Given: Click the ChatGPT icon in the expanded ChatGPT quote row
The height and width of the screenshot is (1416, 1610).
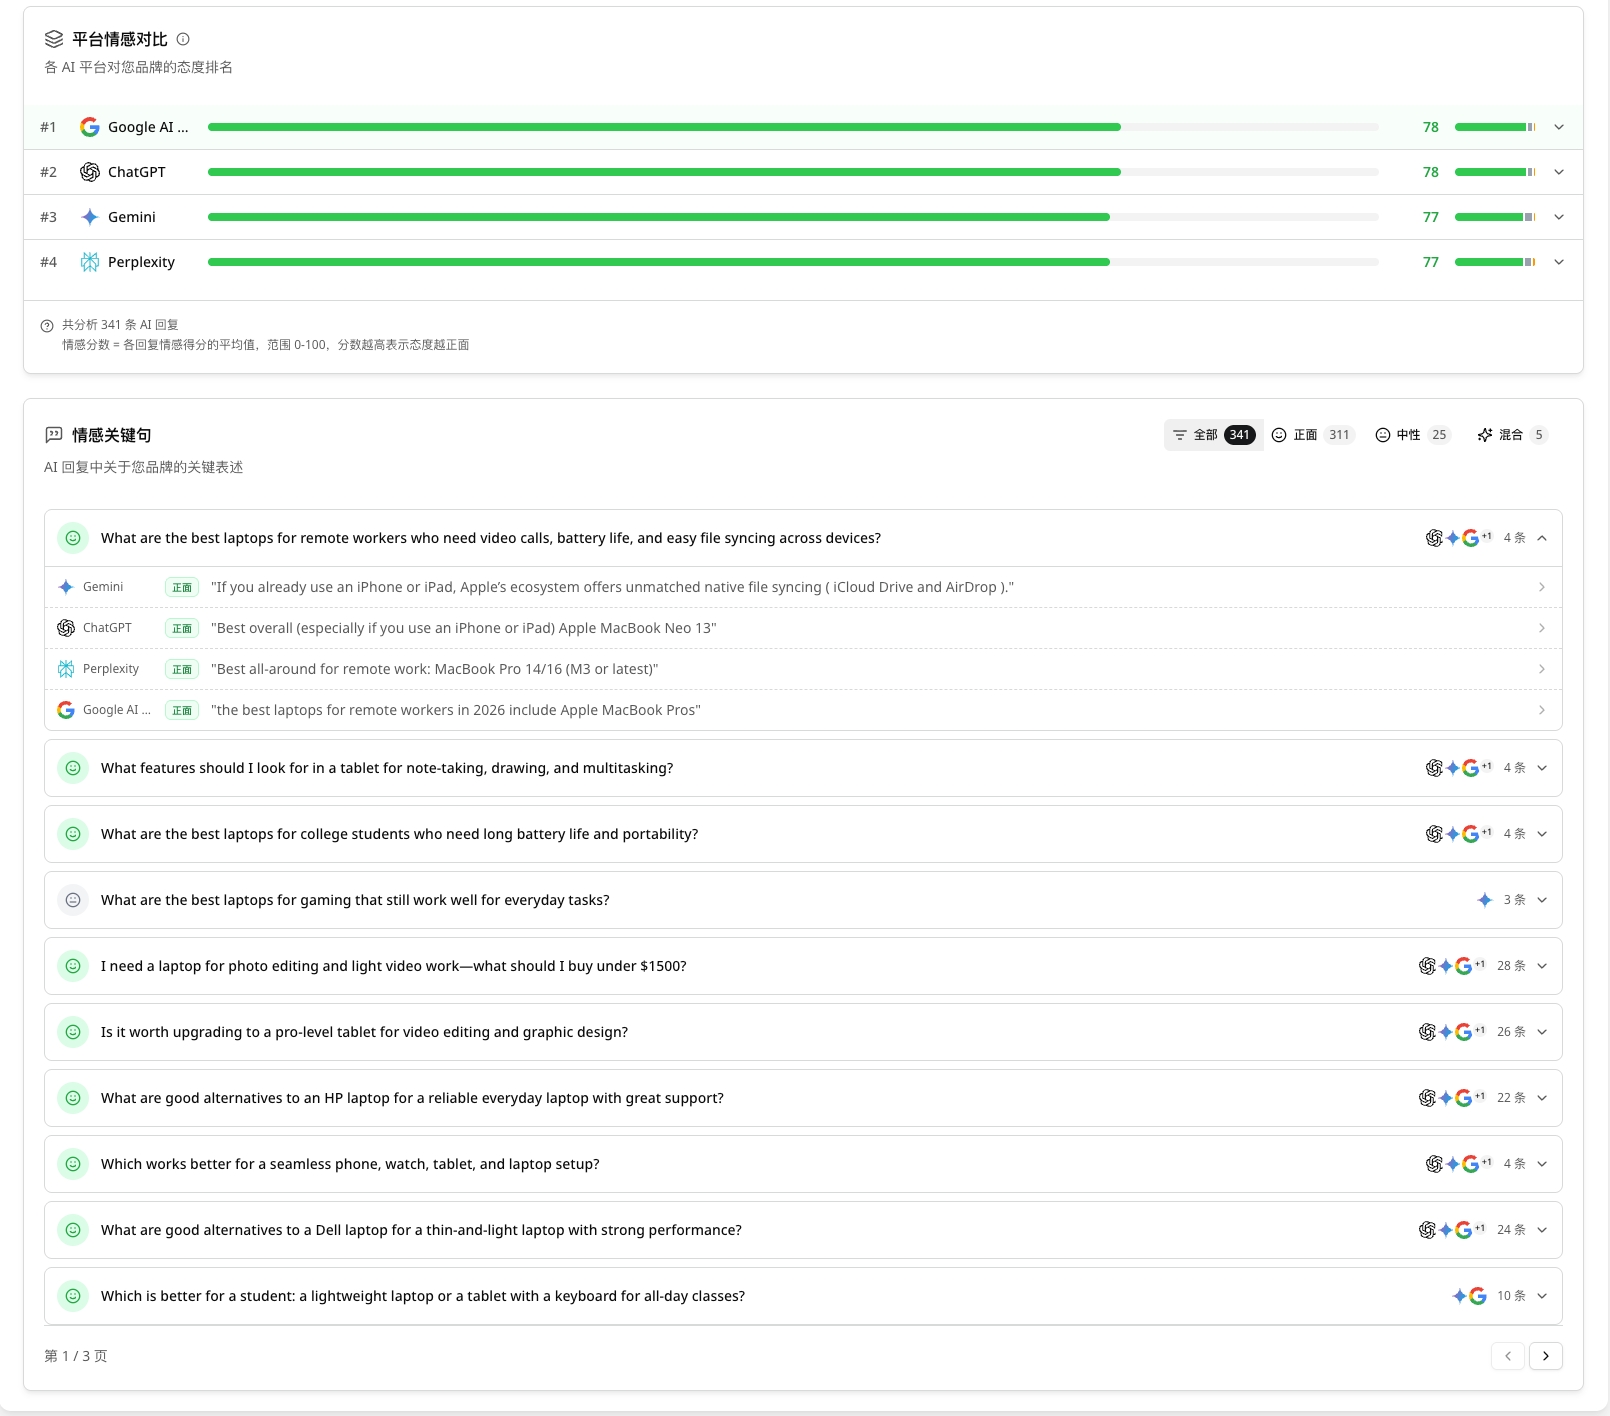Looking at the screenshot, I should click(x=66, y=628).
